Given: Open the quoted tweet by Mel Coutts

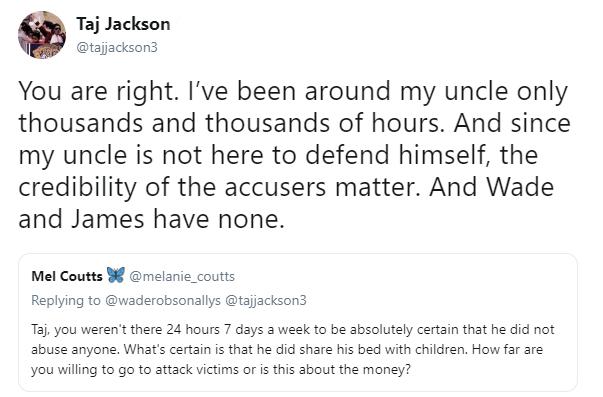Looking at the screenshot, I should pyautogui.click(x=298, y=322).
